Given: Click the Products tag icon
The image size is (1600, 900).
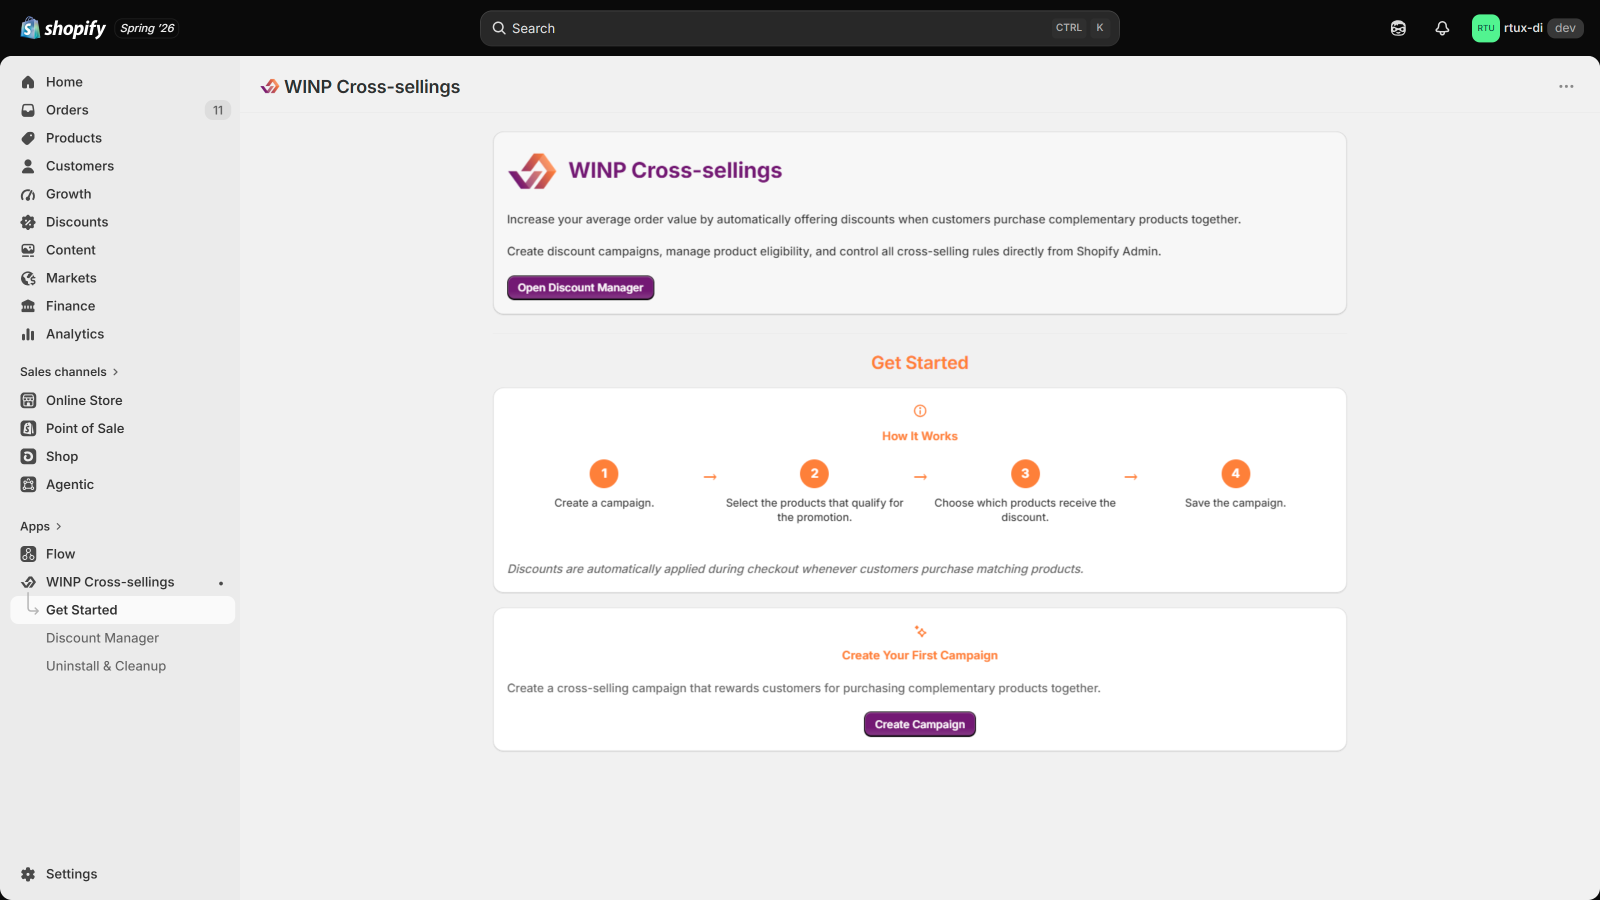Looking at the screenshot, I should 28,138.
